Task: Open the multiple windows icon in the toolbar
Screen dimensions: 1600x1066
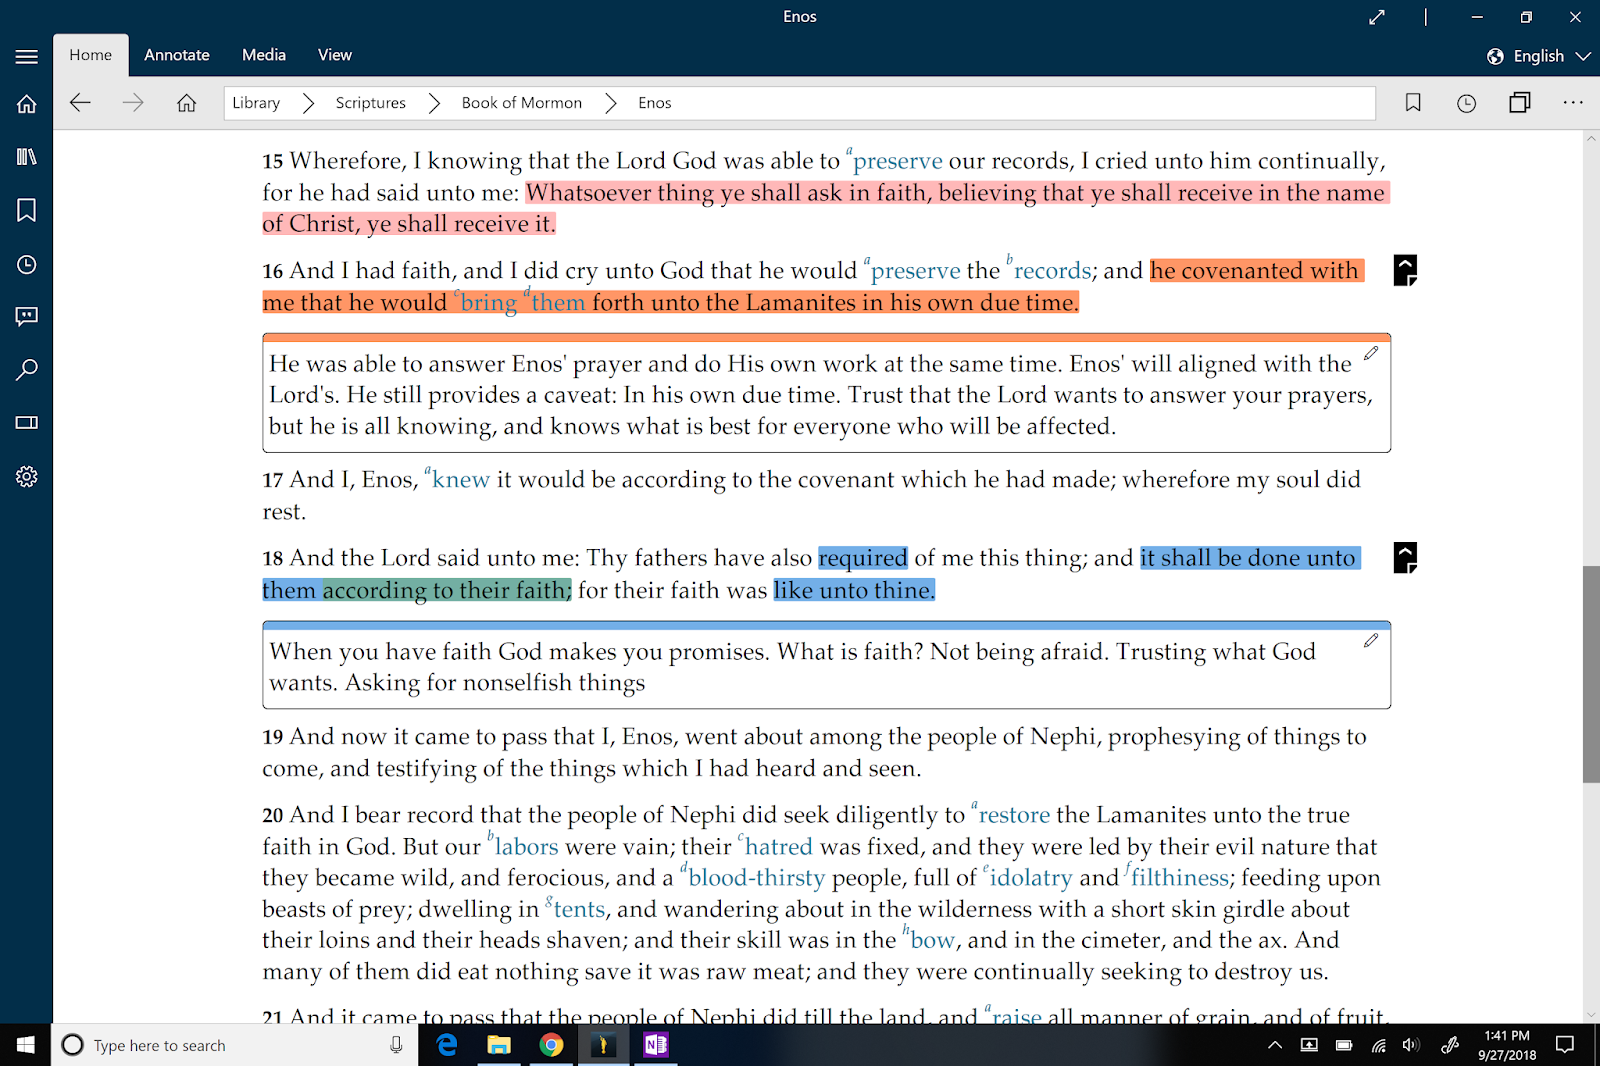Action: coord(1520,102)
